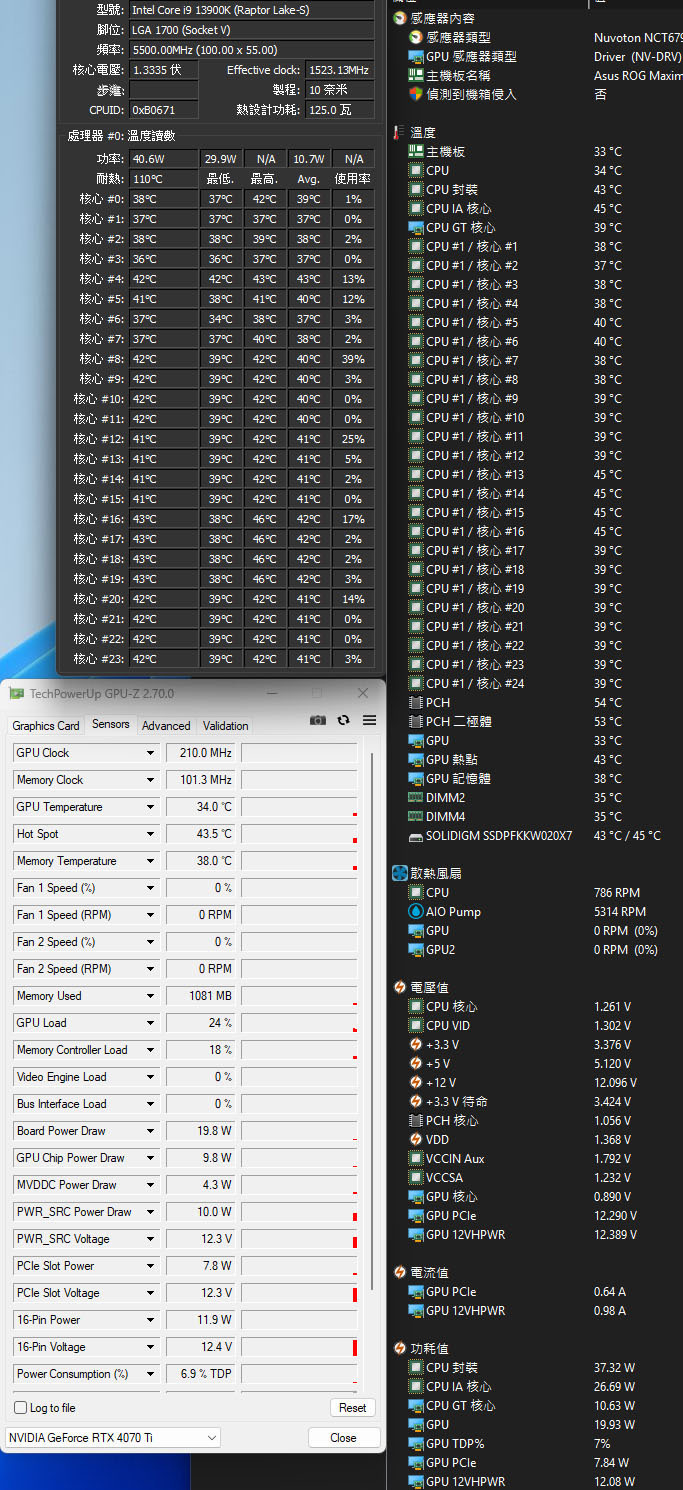The width and height of the screenshot is (683, 1490).
Task: Select the CPU VID 1.302 V row
Action: tap(536, 1025)
